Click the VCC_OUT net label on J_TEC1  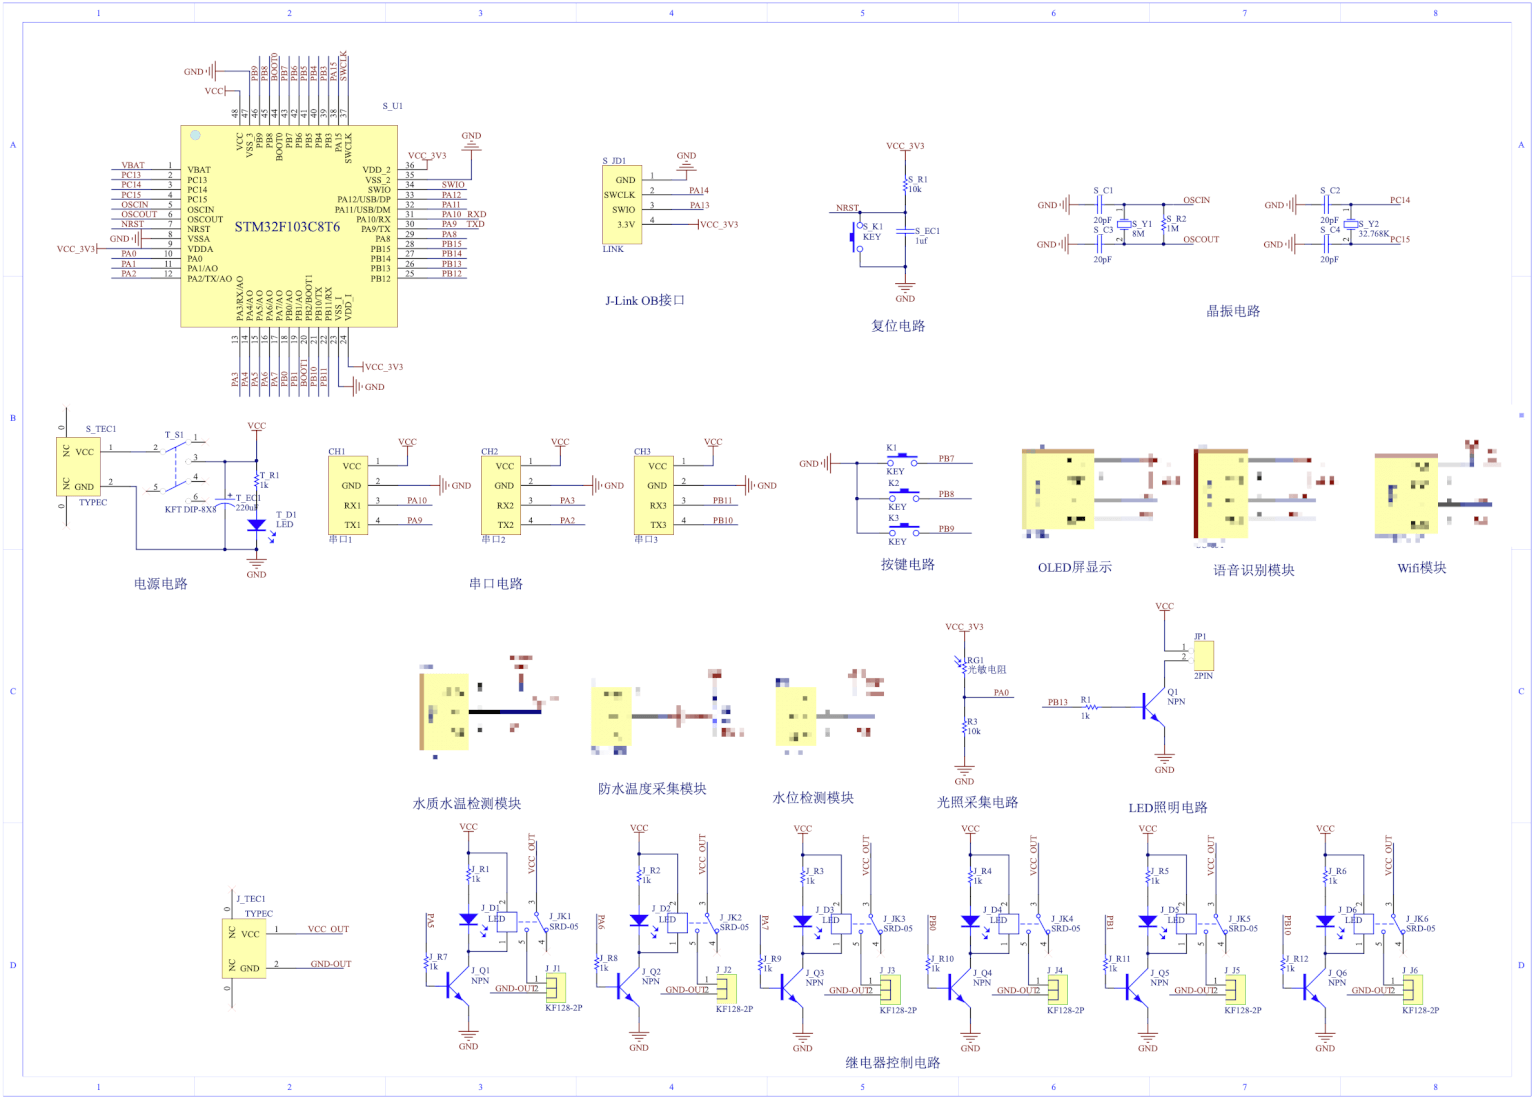328,929
